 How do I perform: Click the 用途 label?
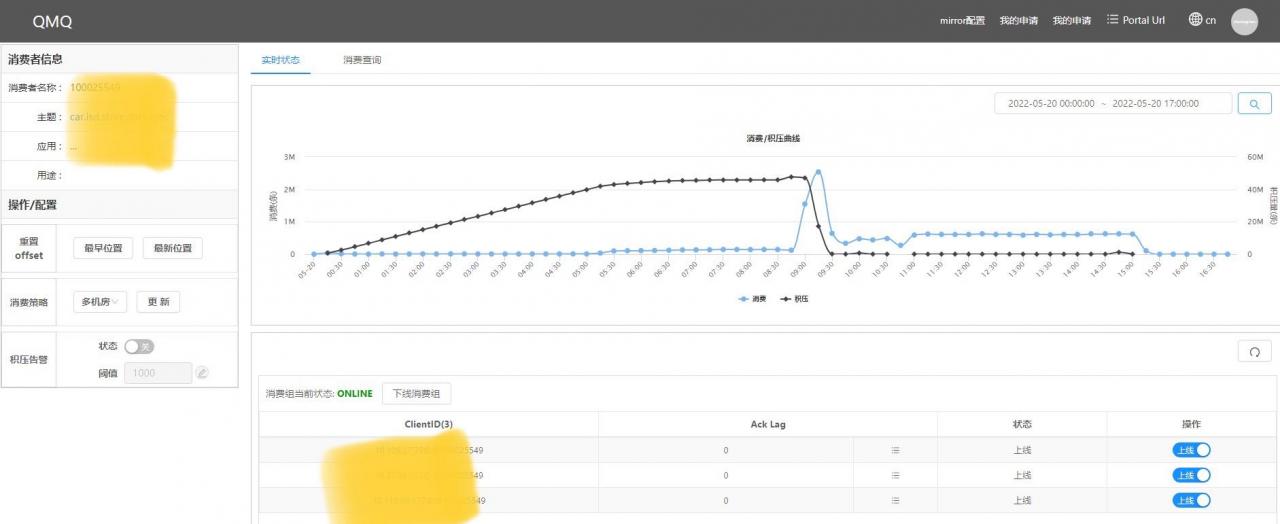pos(50,175)
